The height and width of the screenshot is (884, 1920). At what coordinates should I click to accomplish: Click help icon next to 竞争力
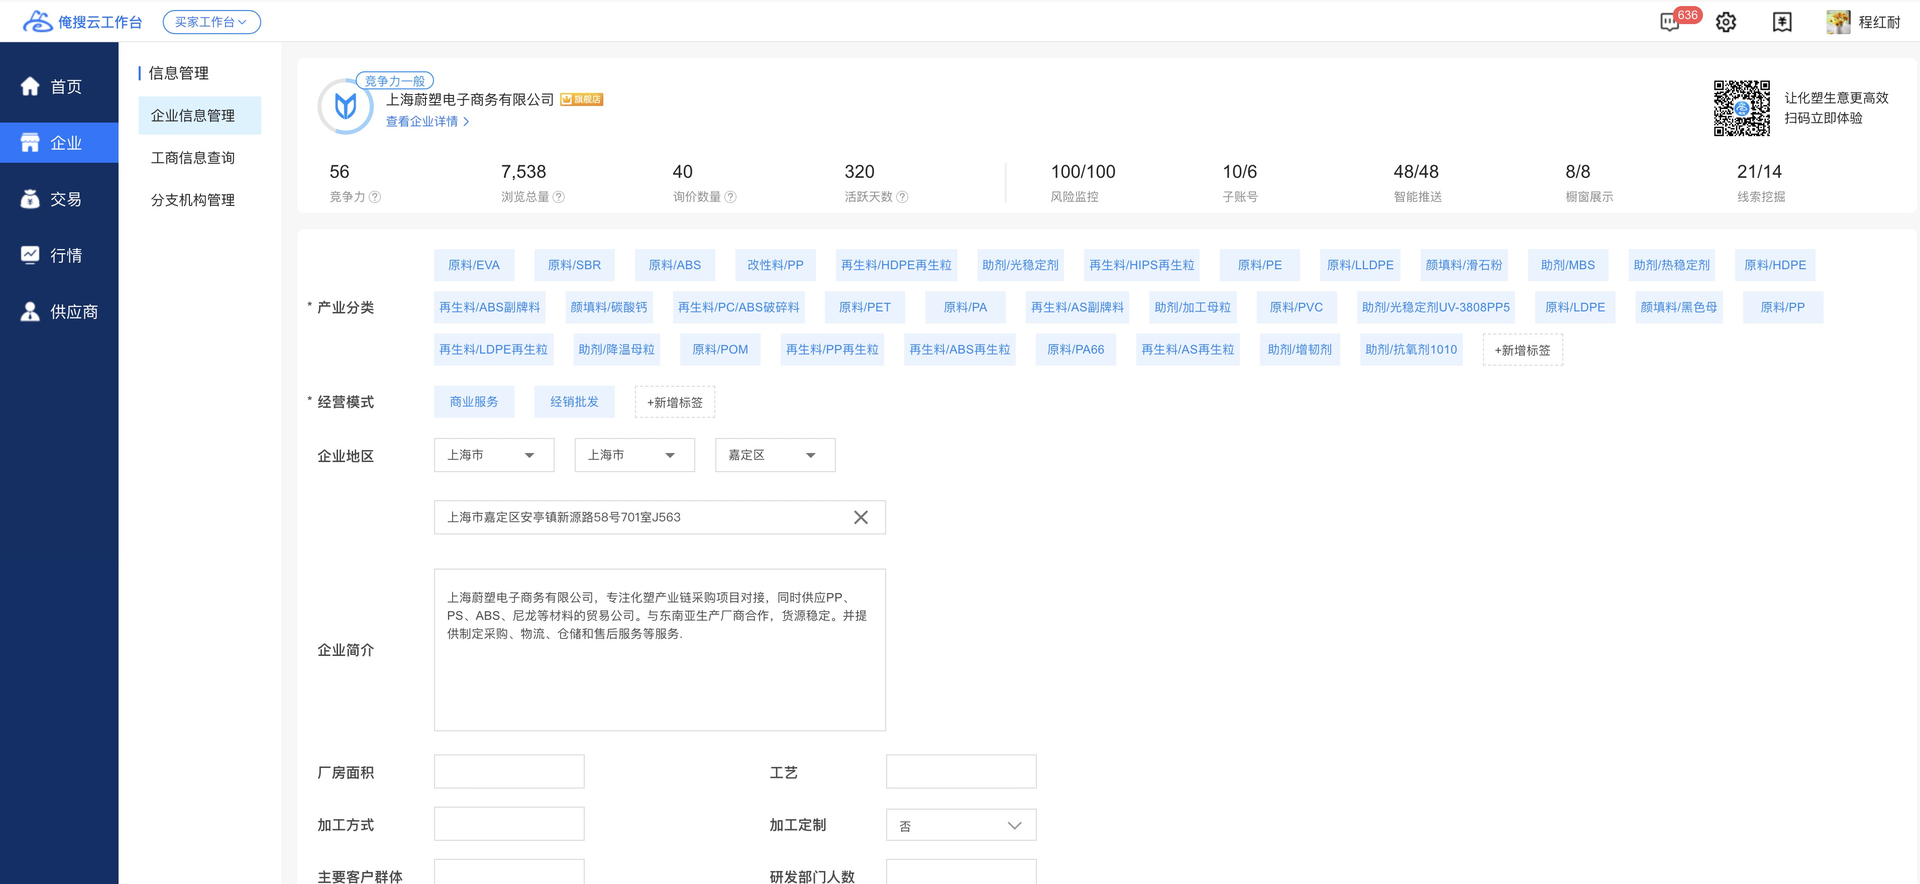(x=375, y=197)
